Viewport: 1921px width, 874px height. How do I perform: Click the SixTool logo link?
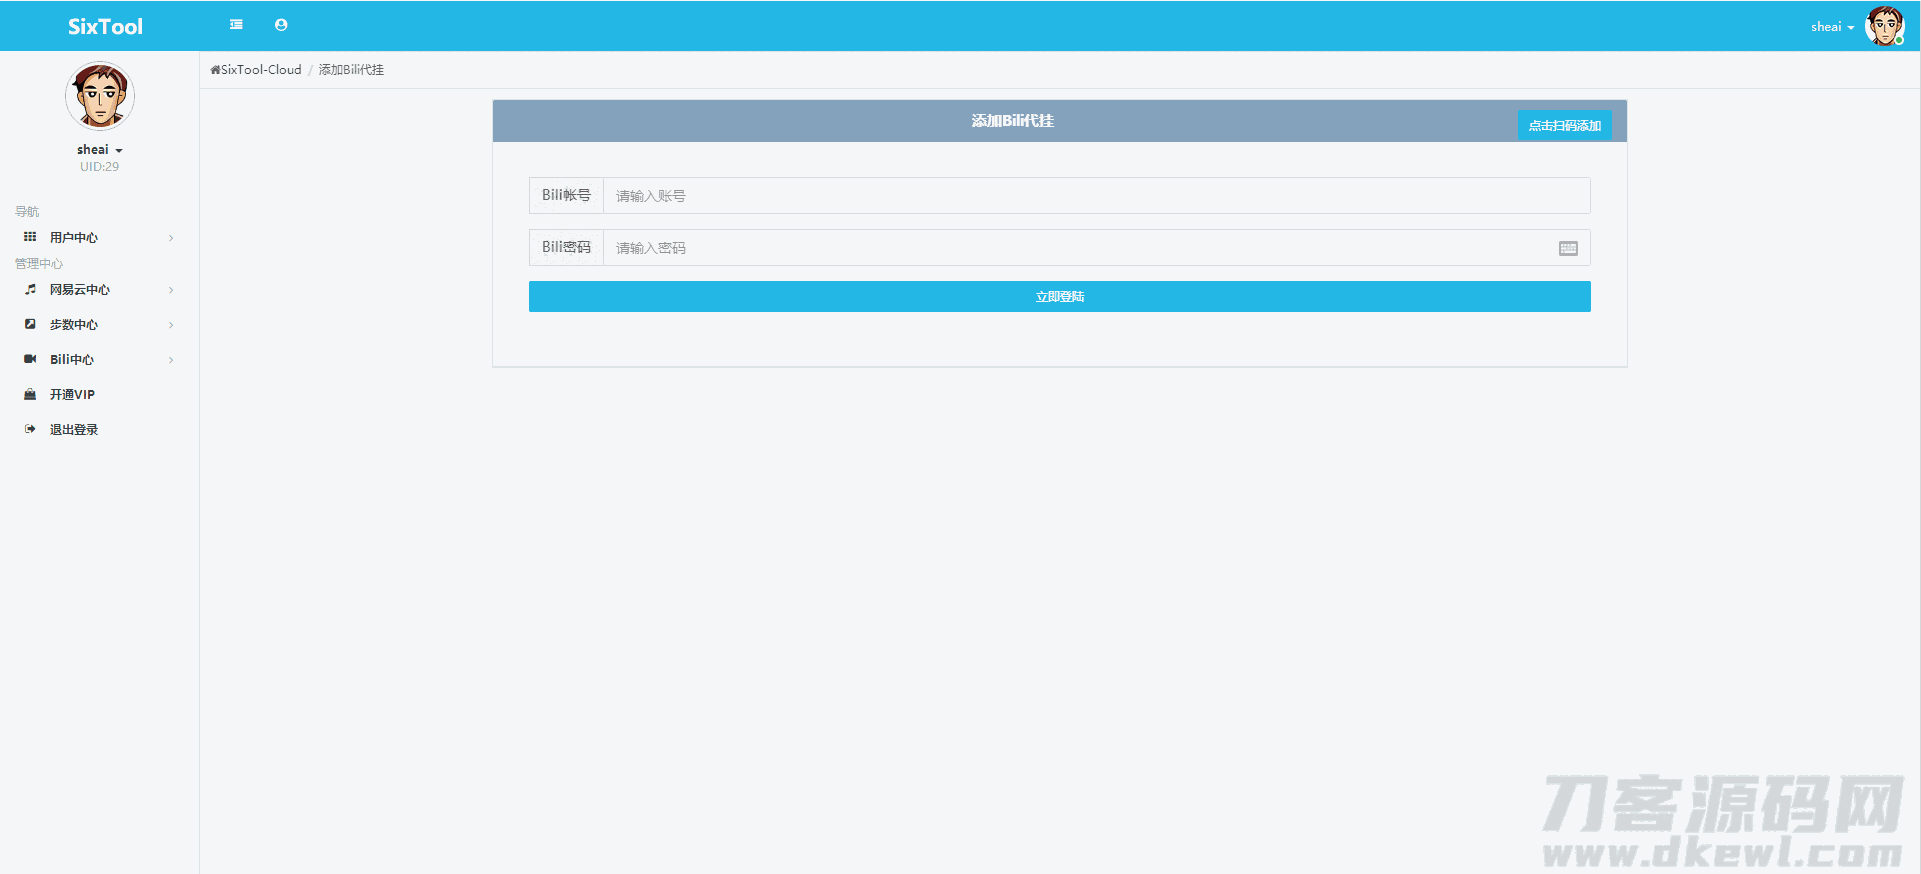105,27
